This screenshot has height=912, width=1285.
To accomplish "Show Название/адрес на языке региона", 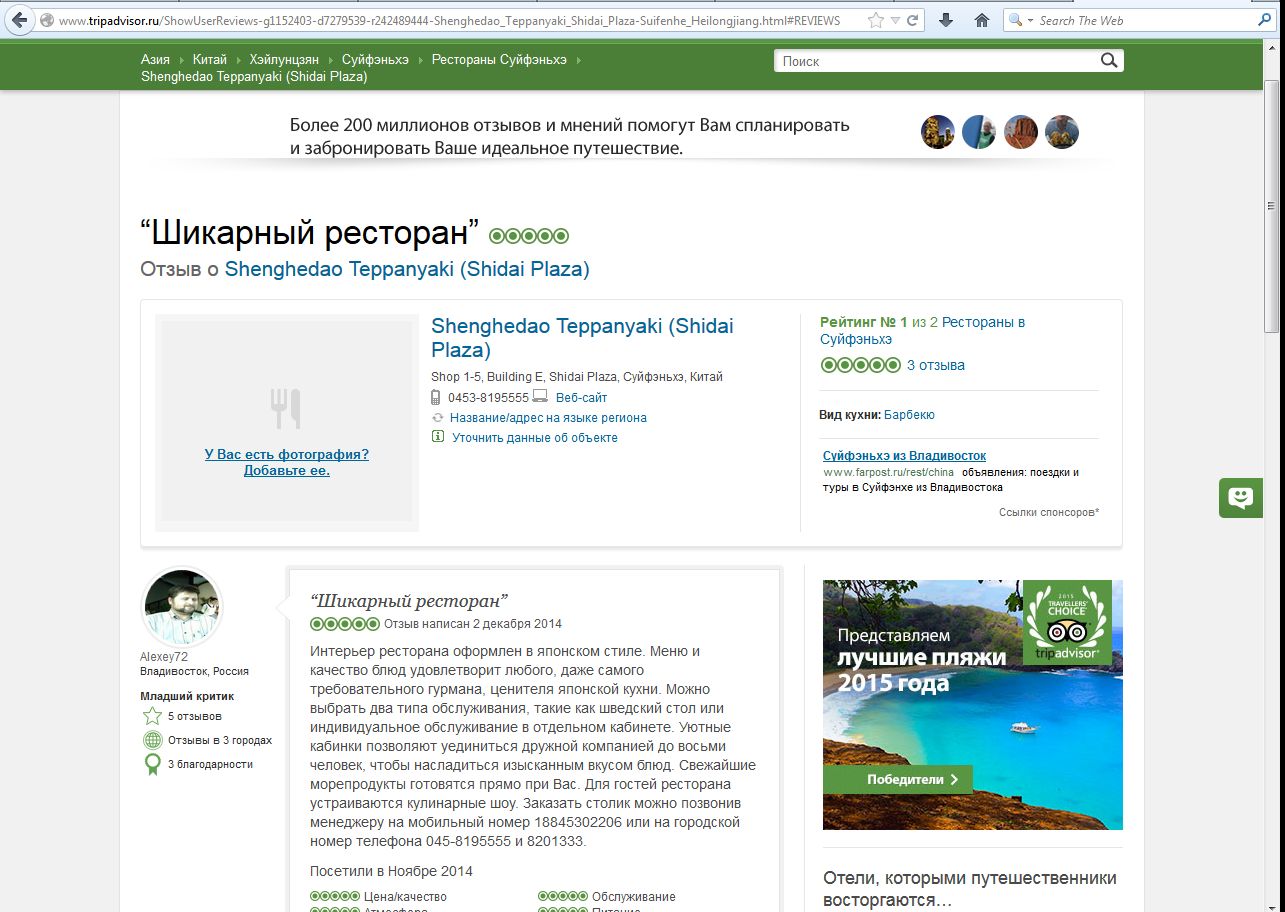I will 548,417.
